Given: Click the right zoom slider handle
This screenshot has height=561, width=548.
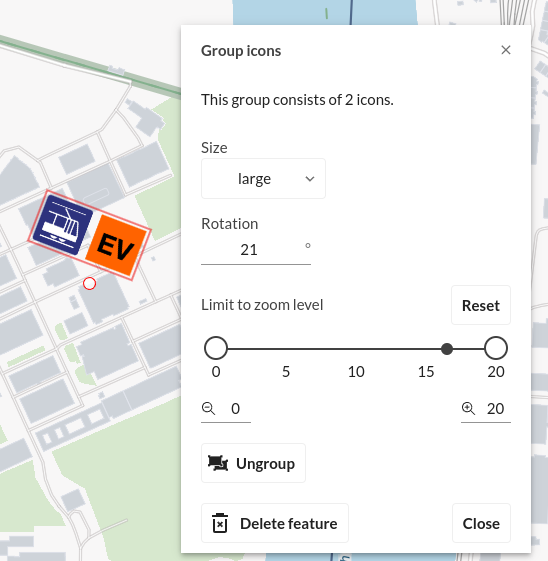Looking at the screenshot, I should click(x=496, y=348).
